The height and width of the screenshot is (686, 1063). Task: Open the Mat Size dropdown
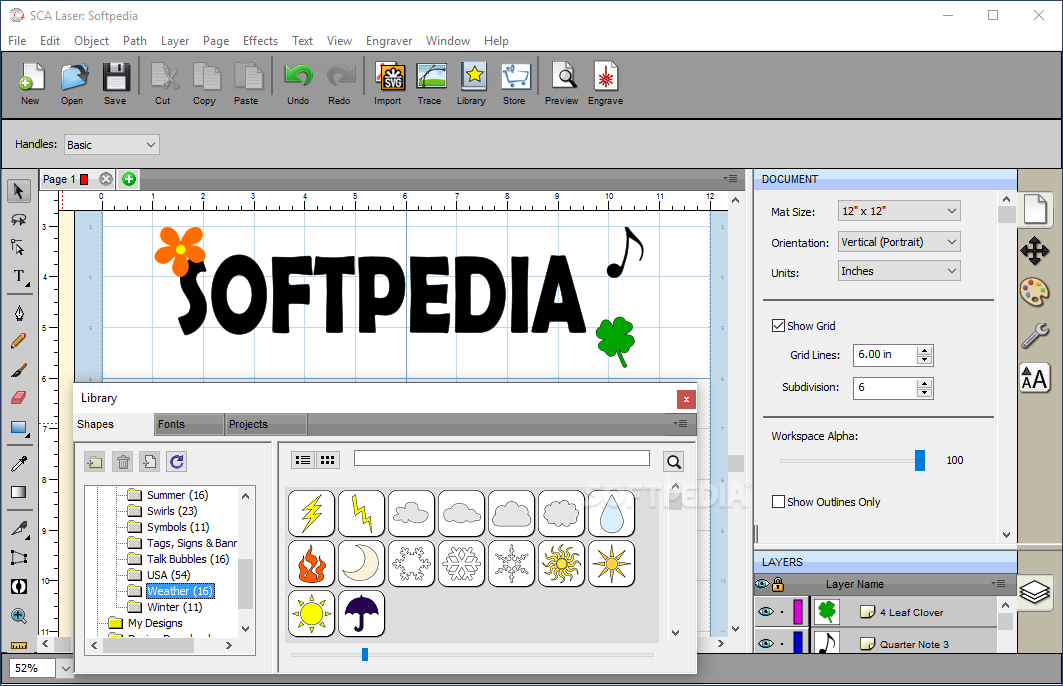point(899,211)
